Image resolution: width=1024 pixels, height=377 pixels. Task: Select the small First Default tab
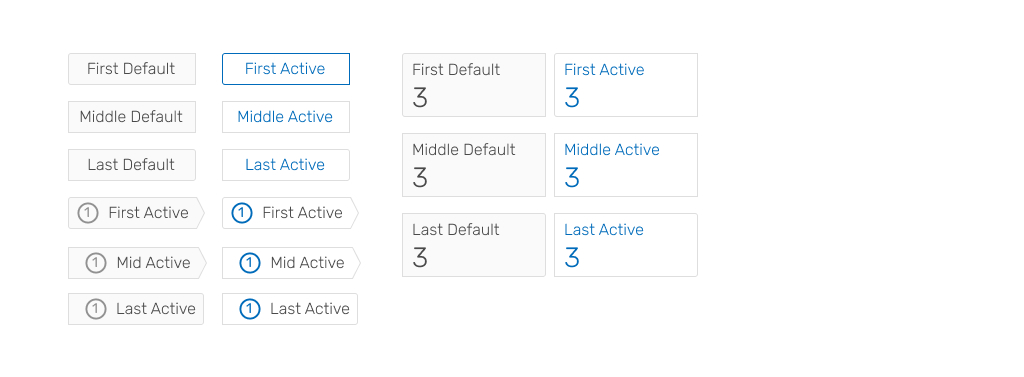tap(132, 69)
